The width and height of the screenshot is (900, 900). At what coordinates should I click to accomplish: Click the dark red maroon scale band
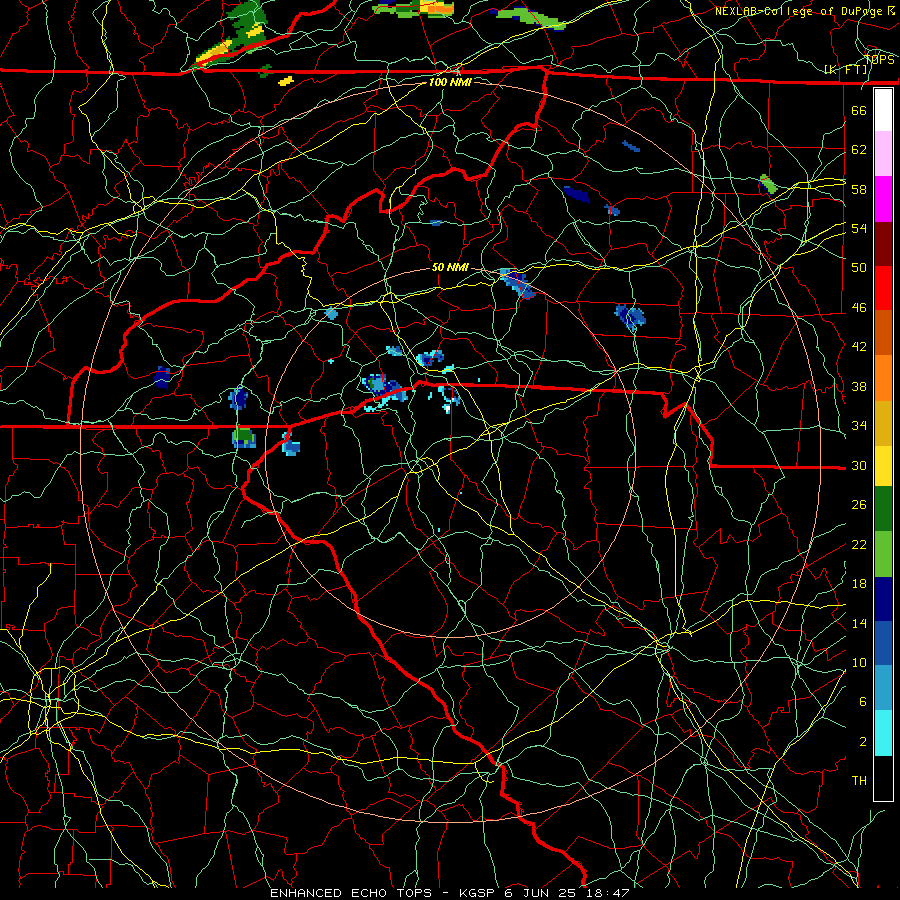pyautogui.click(x=883, y=243)
